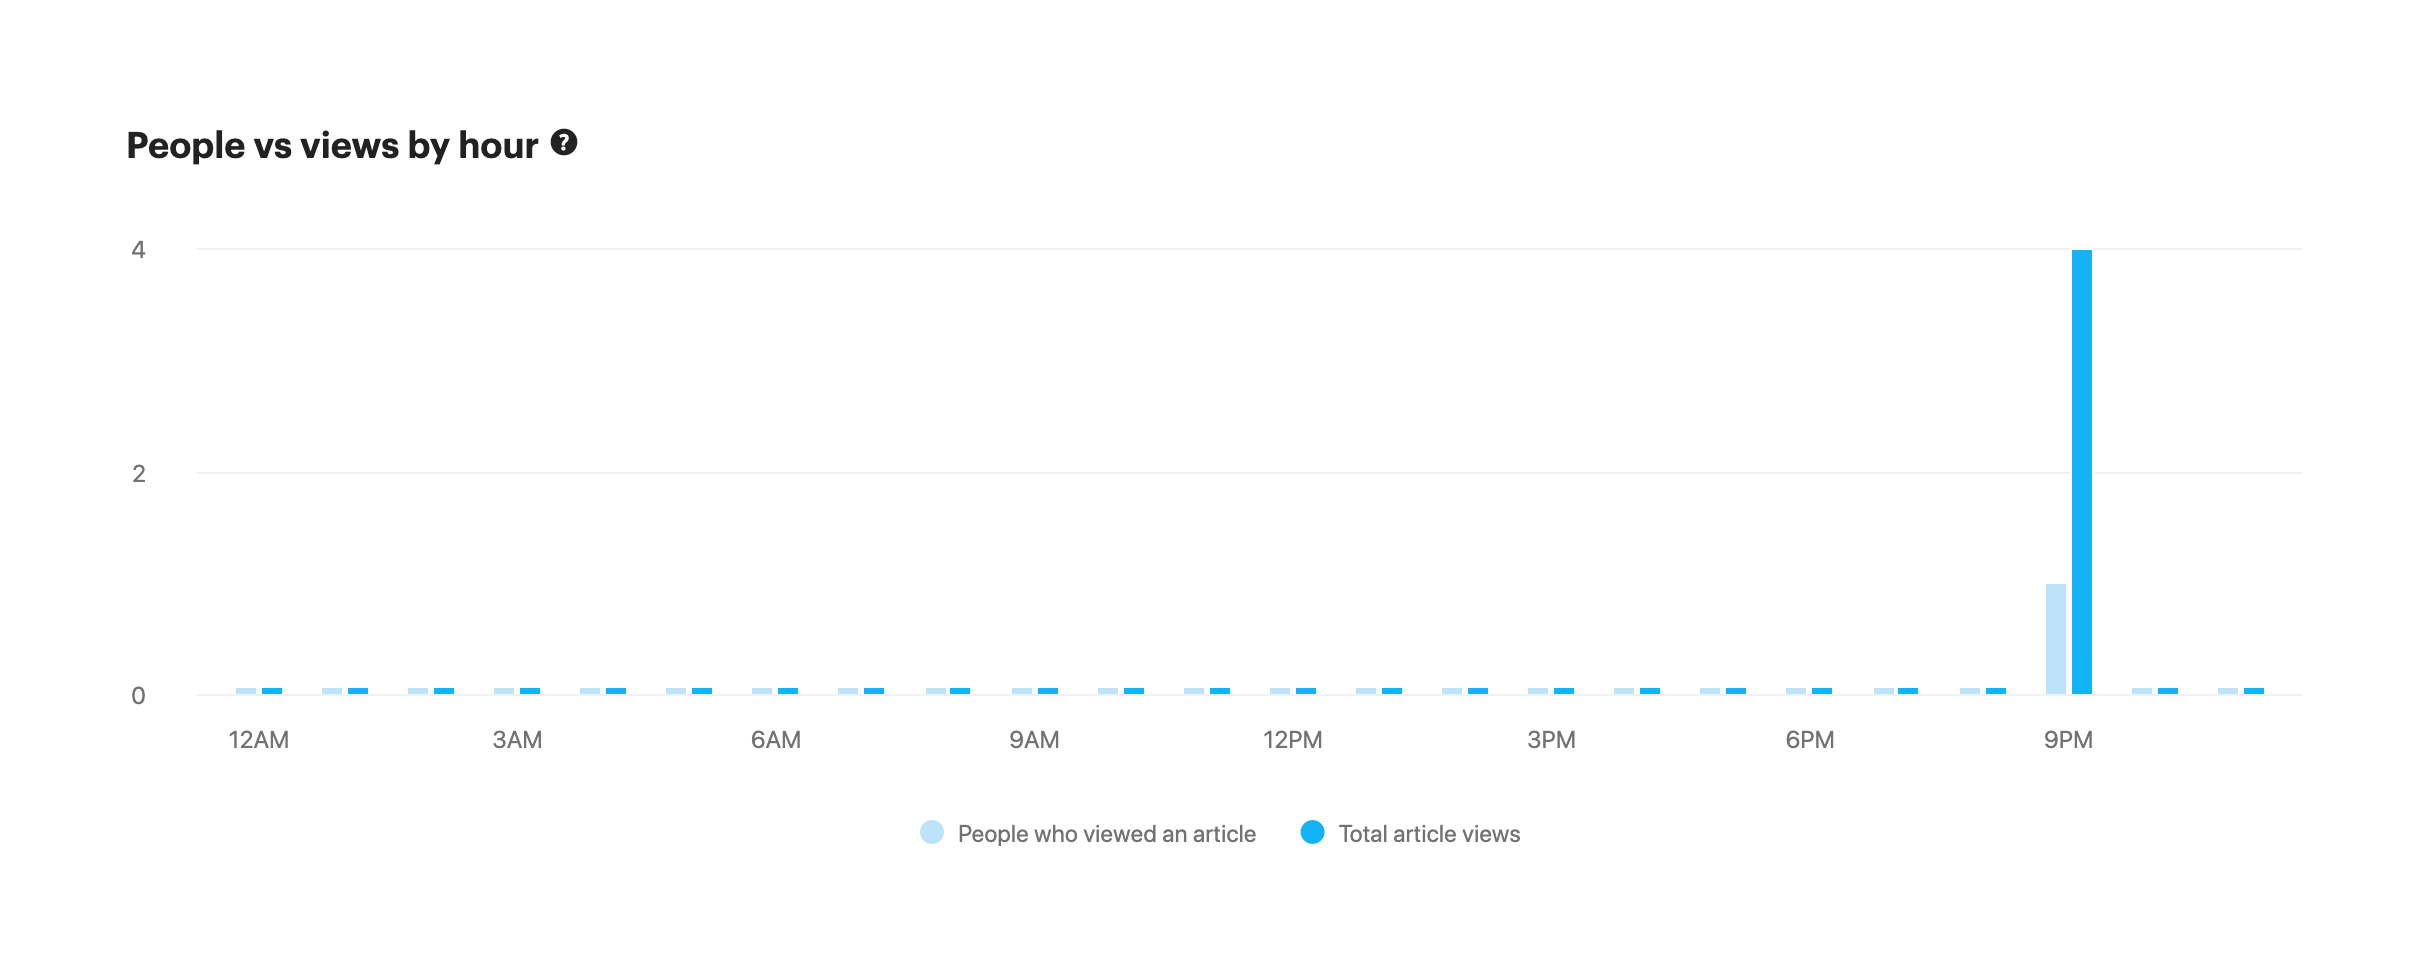Click the y-axis value 0 label
This screenshot has width=2431, height=975.
(139, 696)
